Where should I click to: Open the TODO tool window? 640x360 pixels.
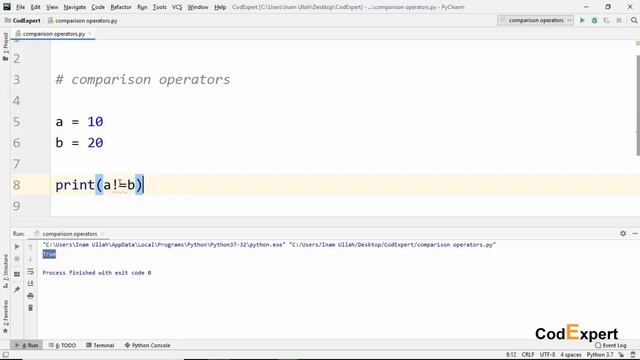click(62, 345)
